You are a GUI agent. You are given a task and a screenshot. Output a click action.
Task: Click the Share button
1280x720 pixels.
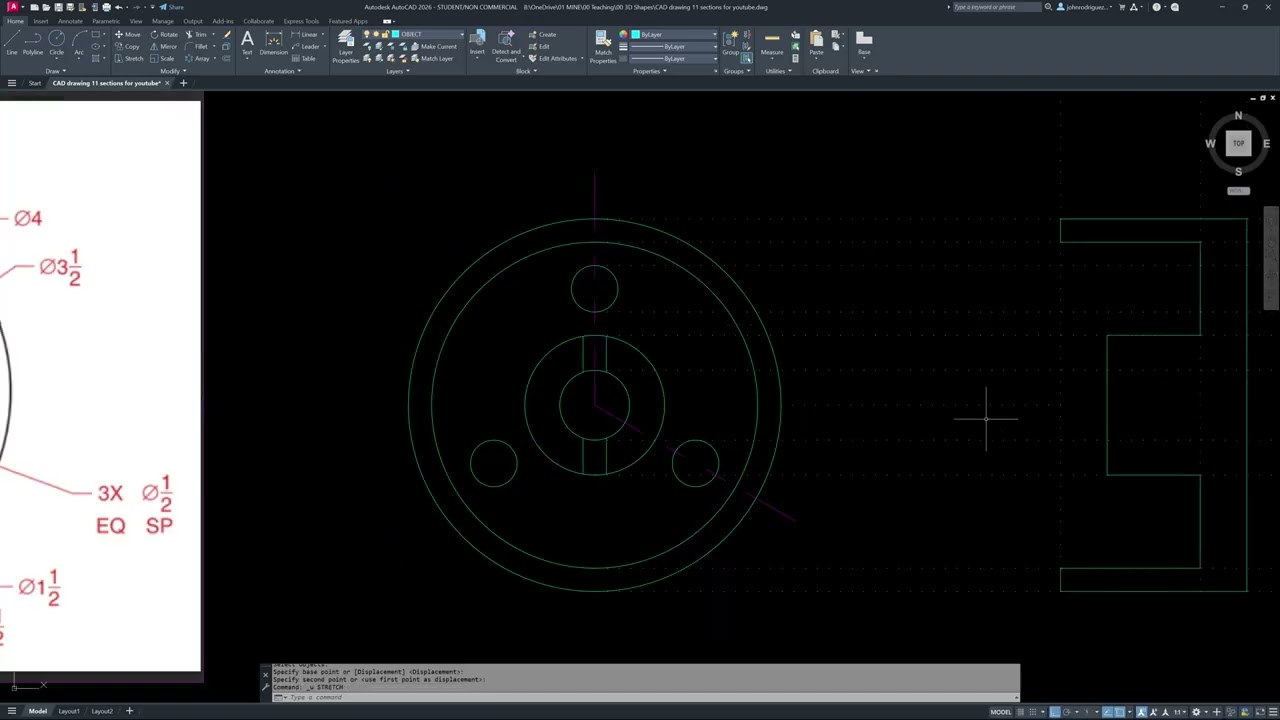click(x=171, y=7)
